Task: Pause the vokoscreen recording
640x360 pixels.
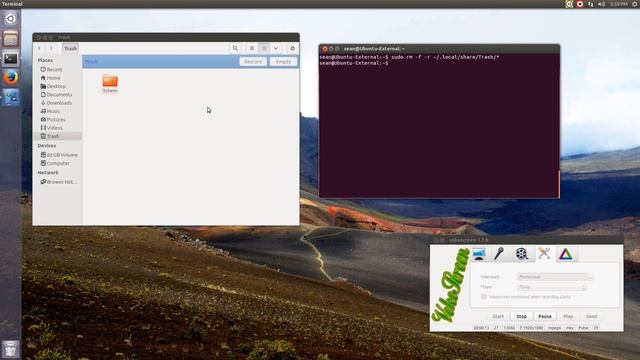Action: coord(545,316)
